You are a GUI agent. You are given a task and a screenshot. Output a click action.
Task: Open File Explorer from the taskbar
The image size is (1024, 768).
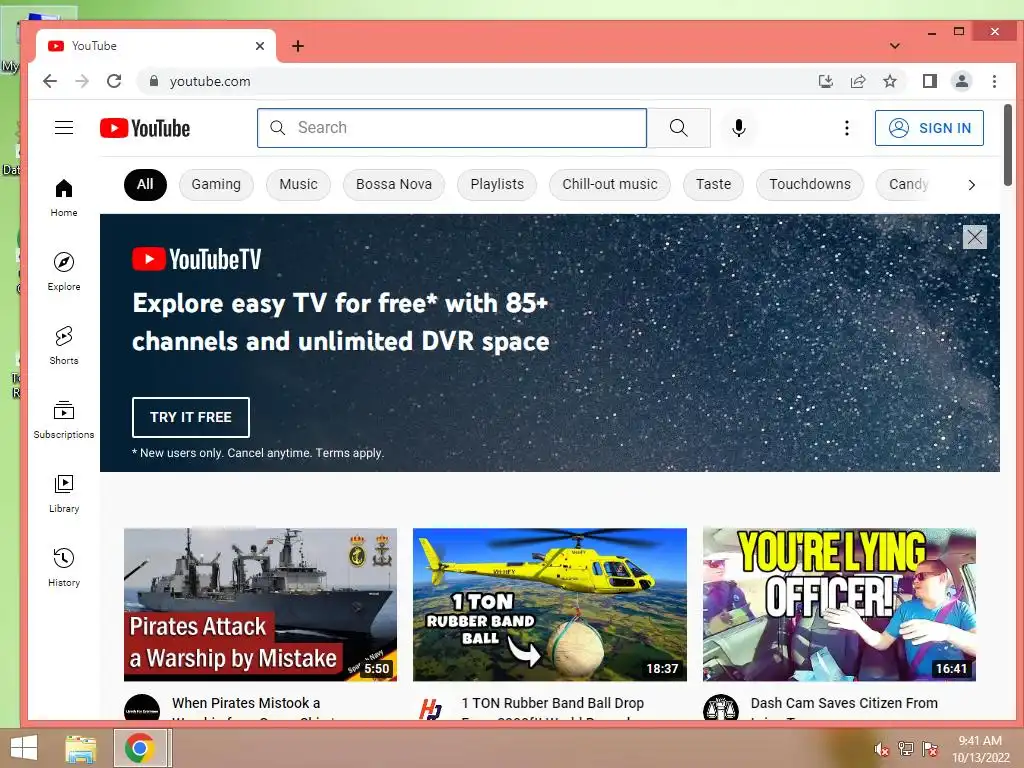tap(80, 748)
